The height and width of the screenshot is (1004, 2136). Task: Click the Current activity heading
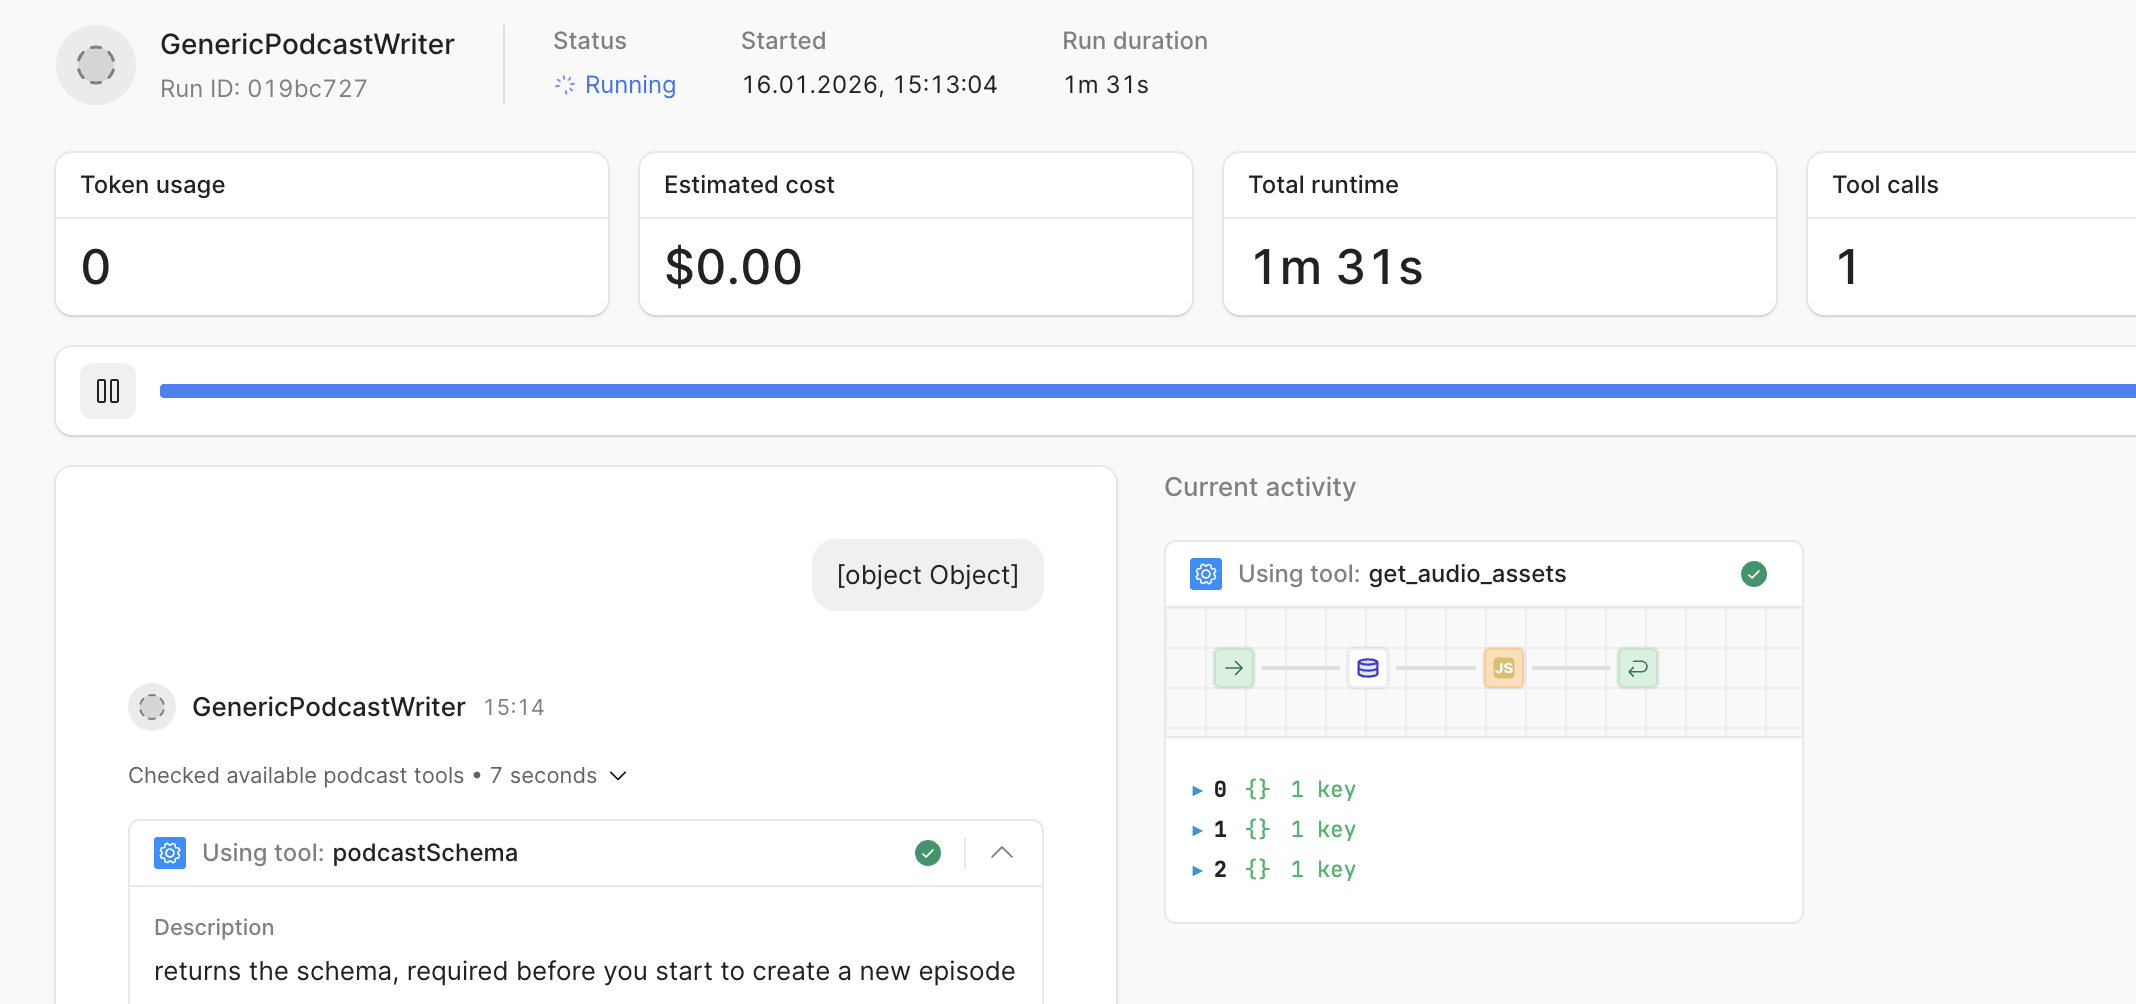(x=1260, y=487)
